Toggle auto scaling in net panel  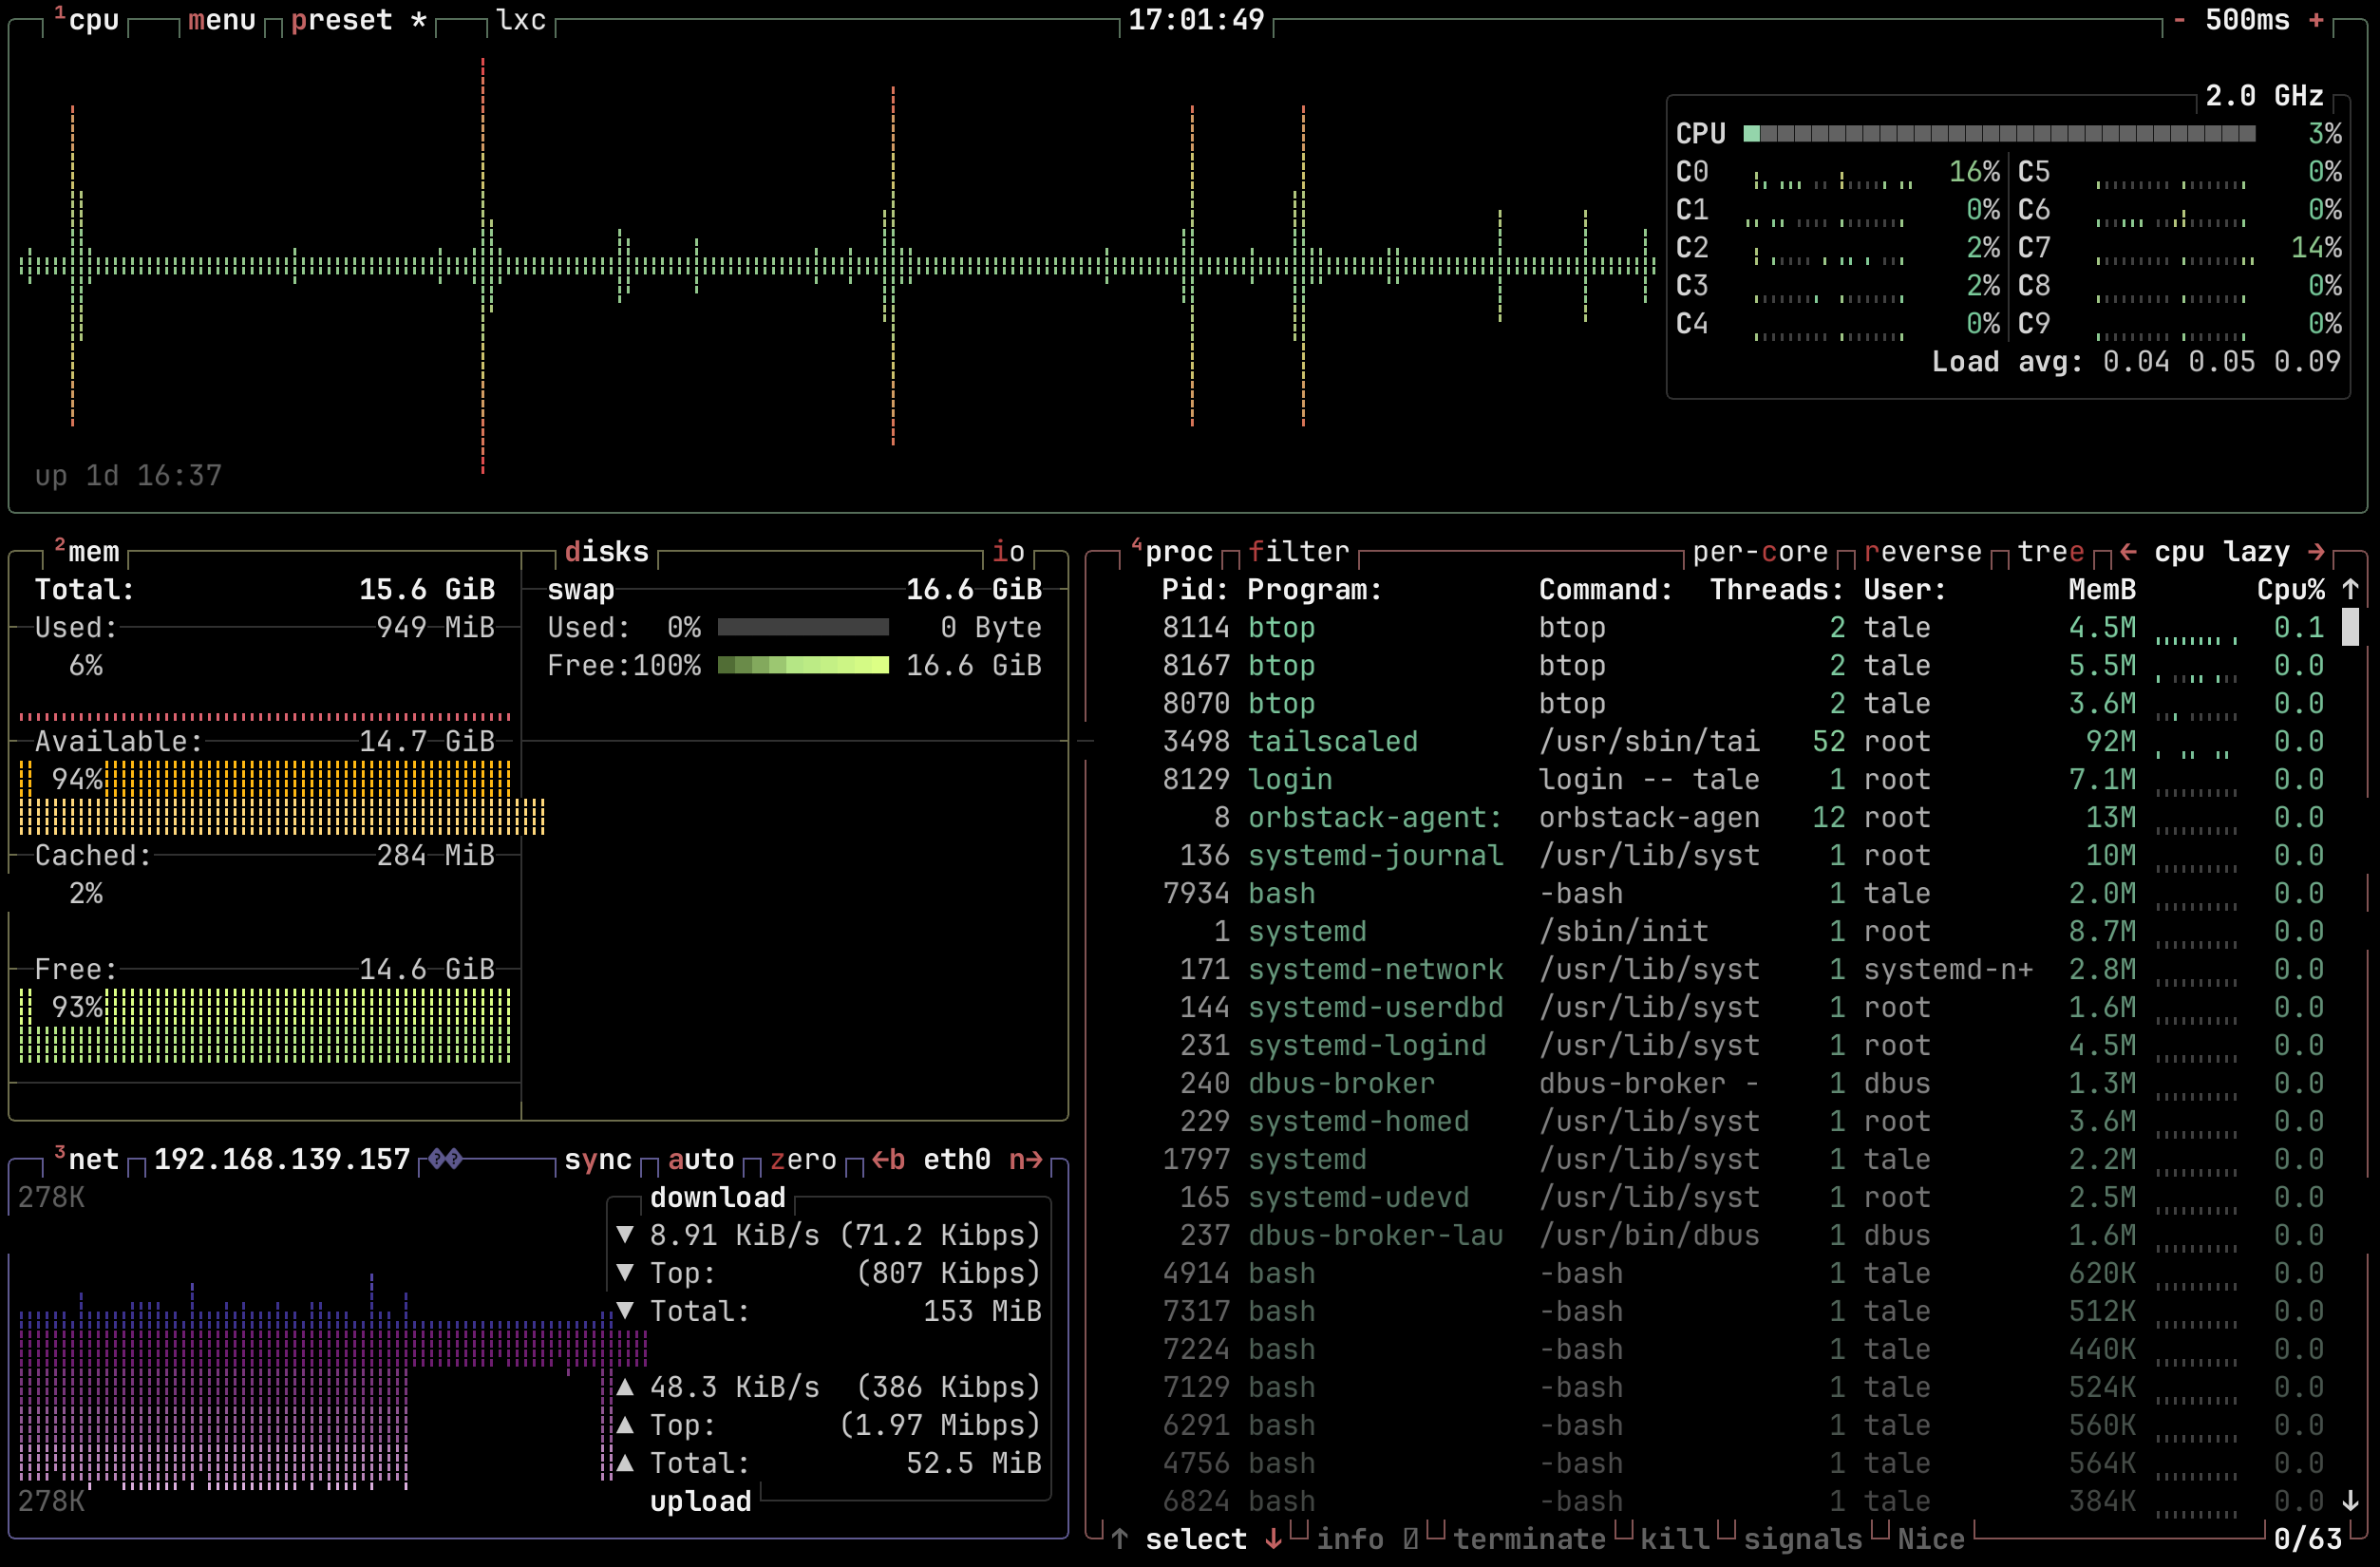tap(700, 1160)
